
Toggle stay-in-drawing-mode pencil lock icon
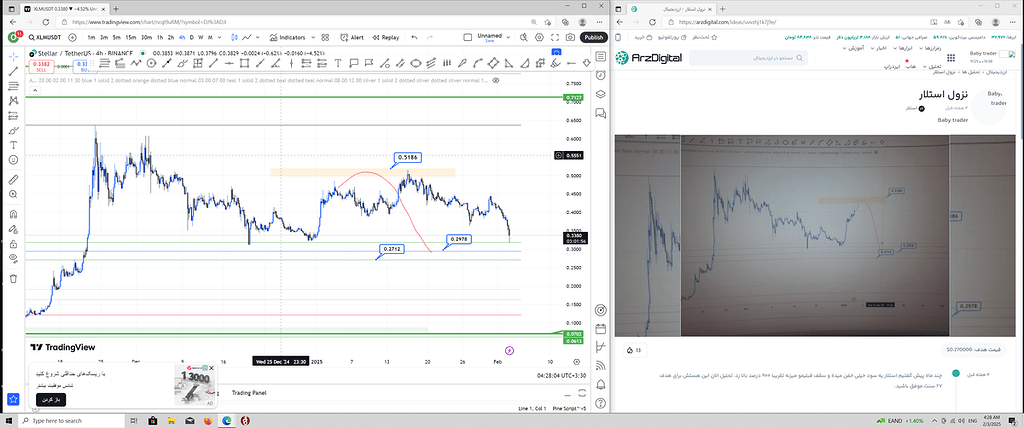pyautogui.click(x=13, y=229)
